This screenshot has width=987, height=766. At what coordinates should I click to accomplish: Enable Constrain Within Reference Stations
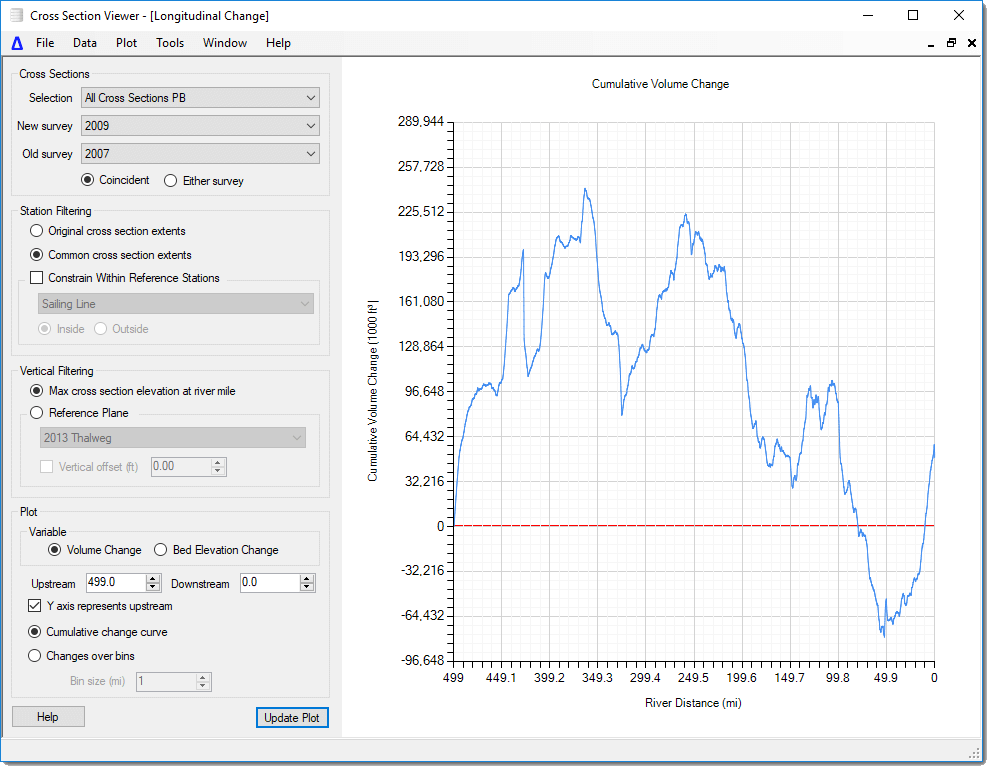point(37,278)
